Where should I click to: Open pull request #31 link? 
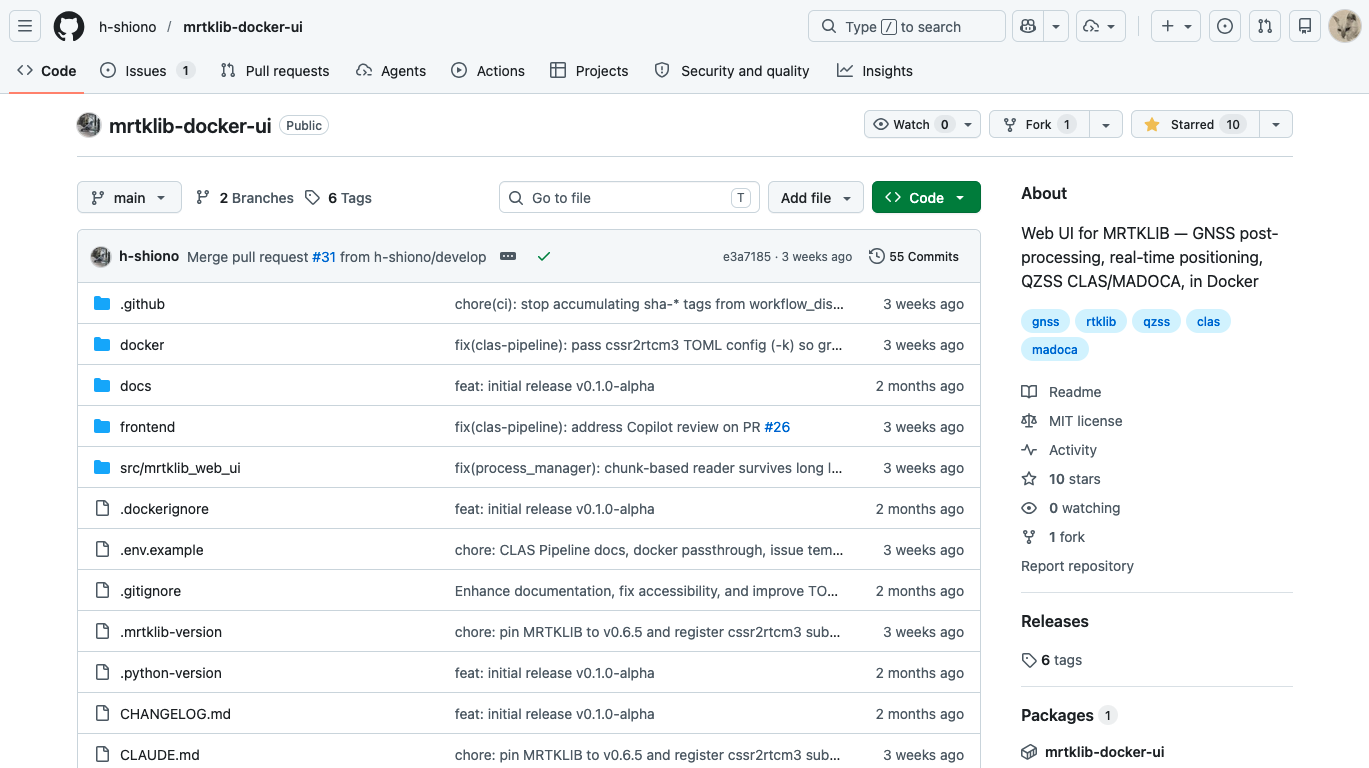(x=324, y=256)
